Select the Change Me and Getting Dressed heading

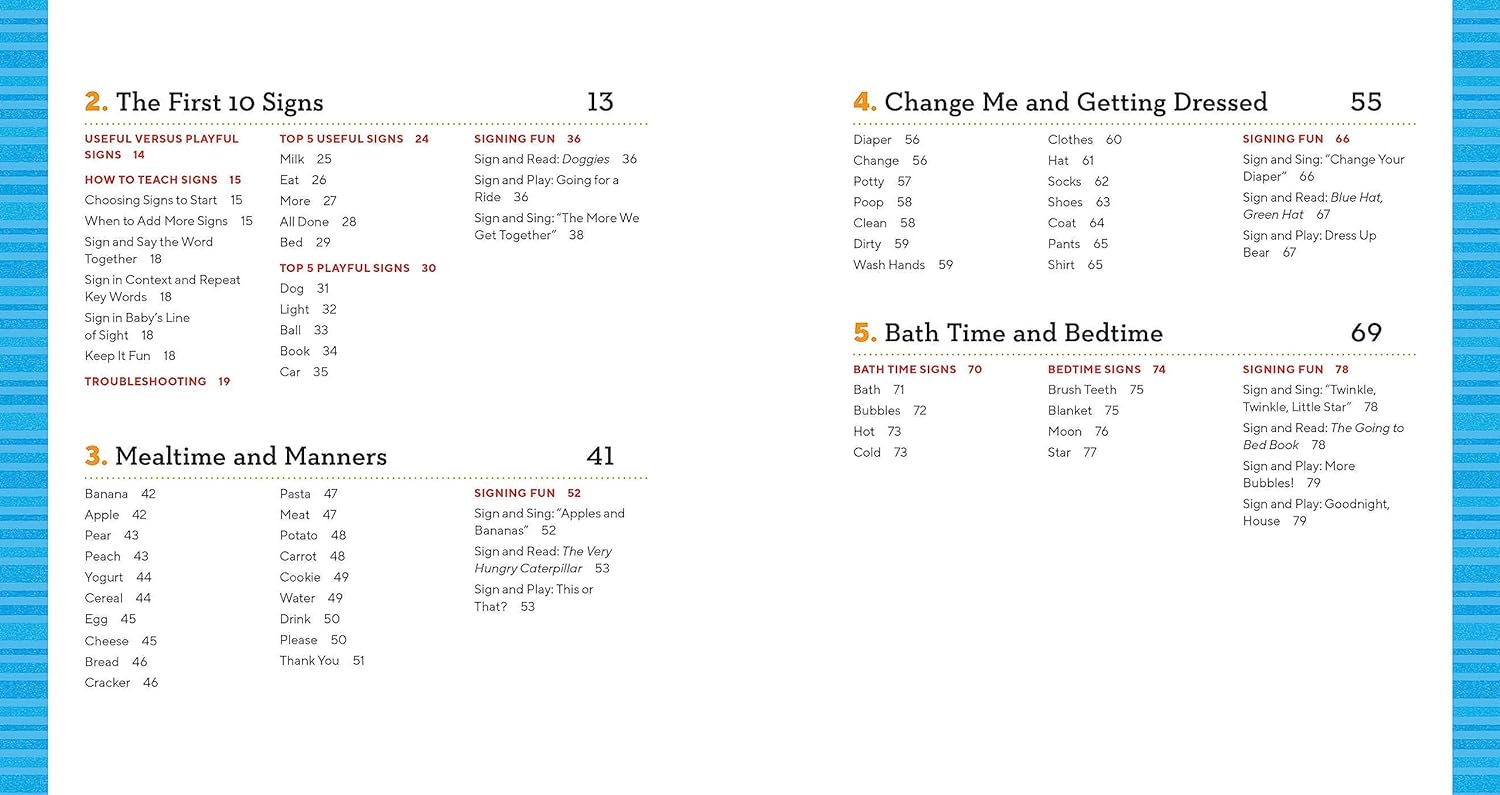point(1060,102)
